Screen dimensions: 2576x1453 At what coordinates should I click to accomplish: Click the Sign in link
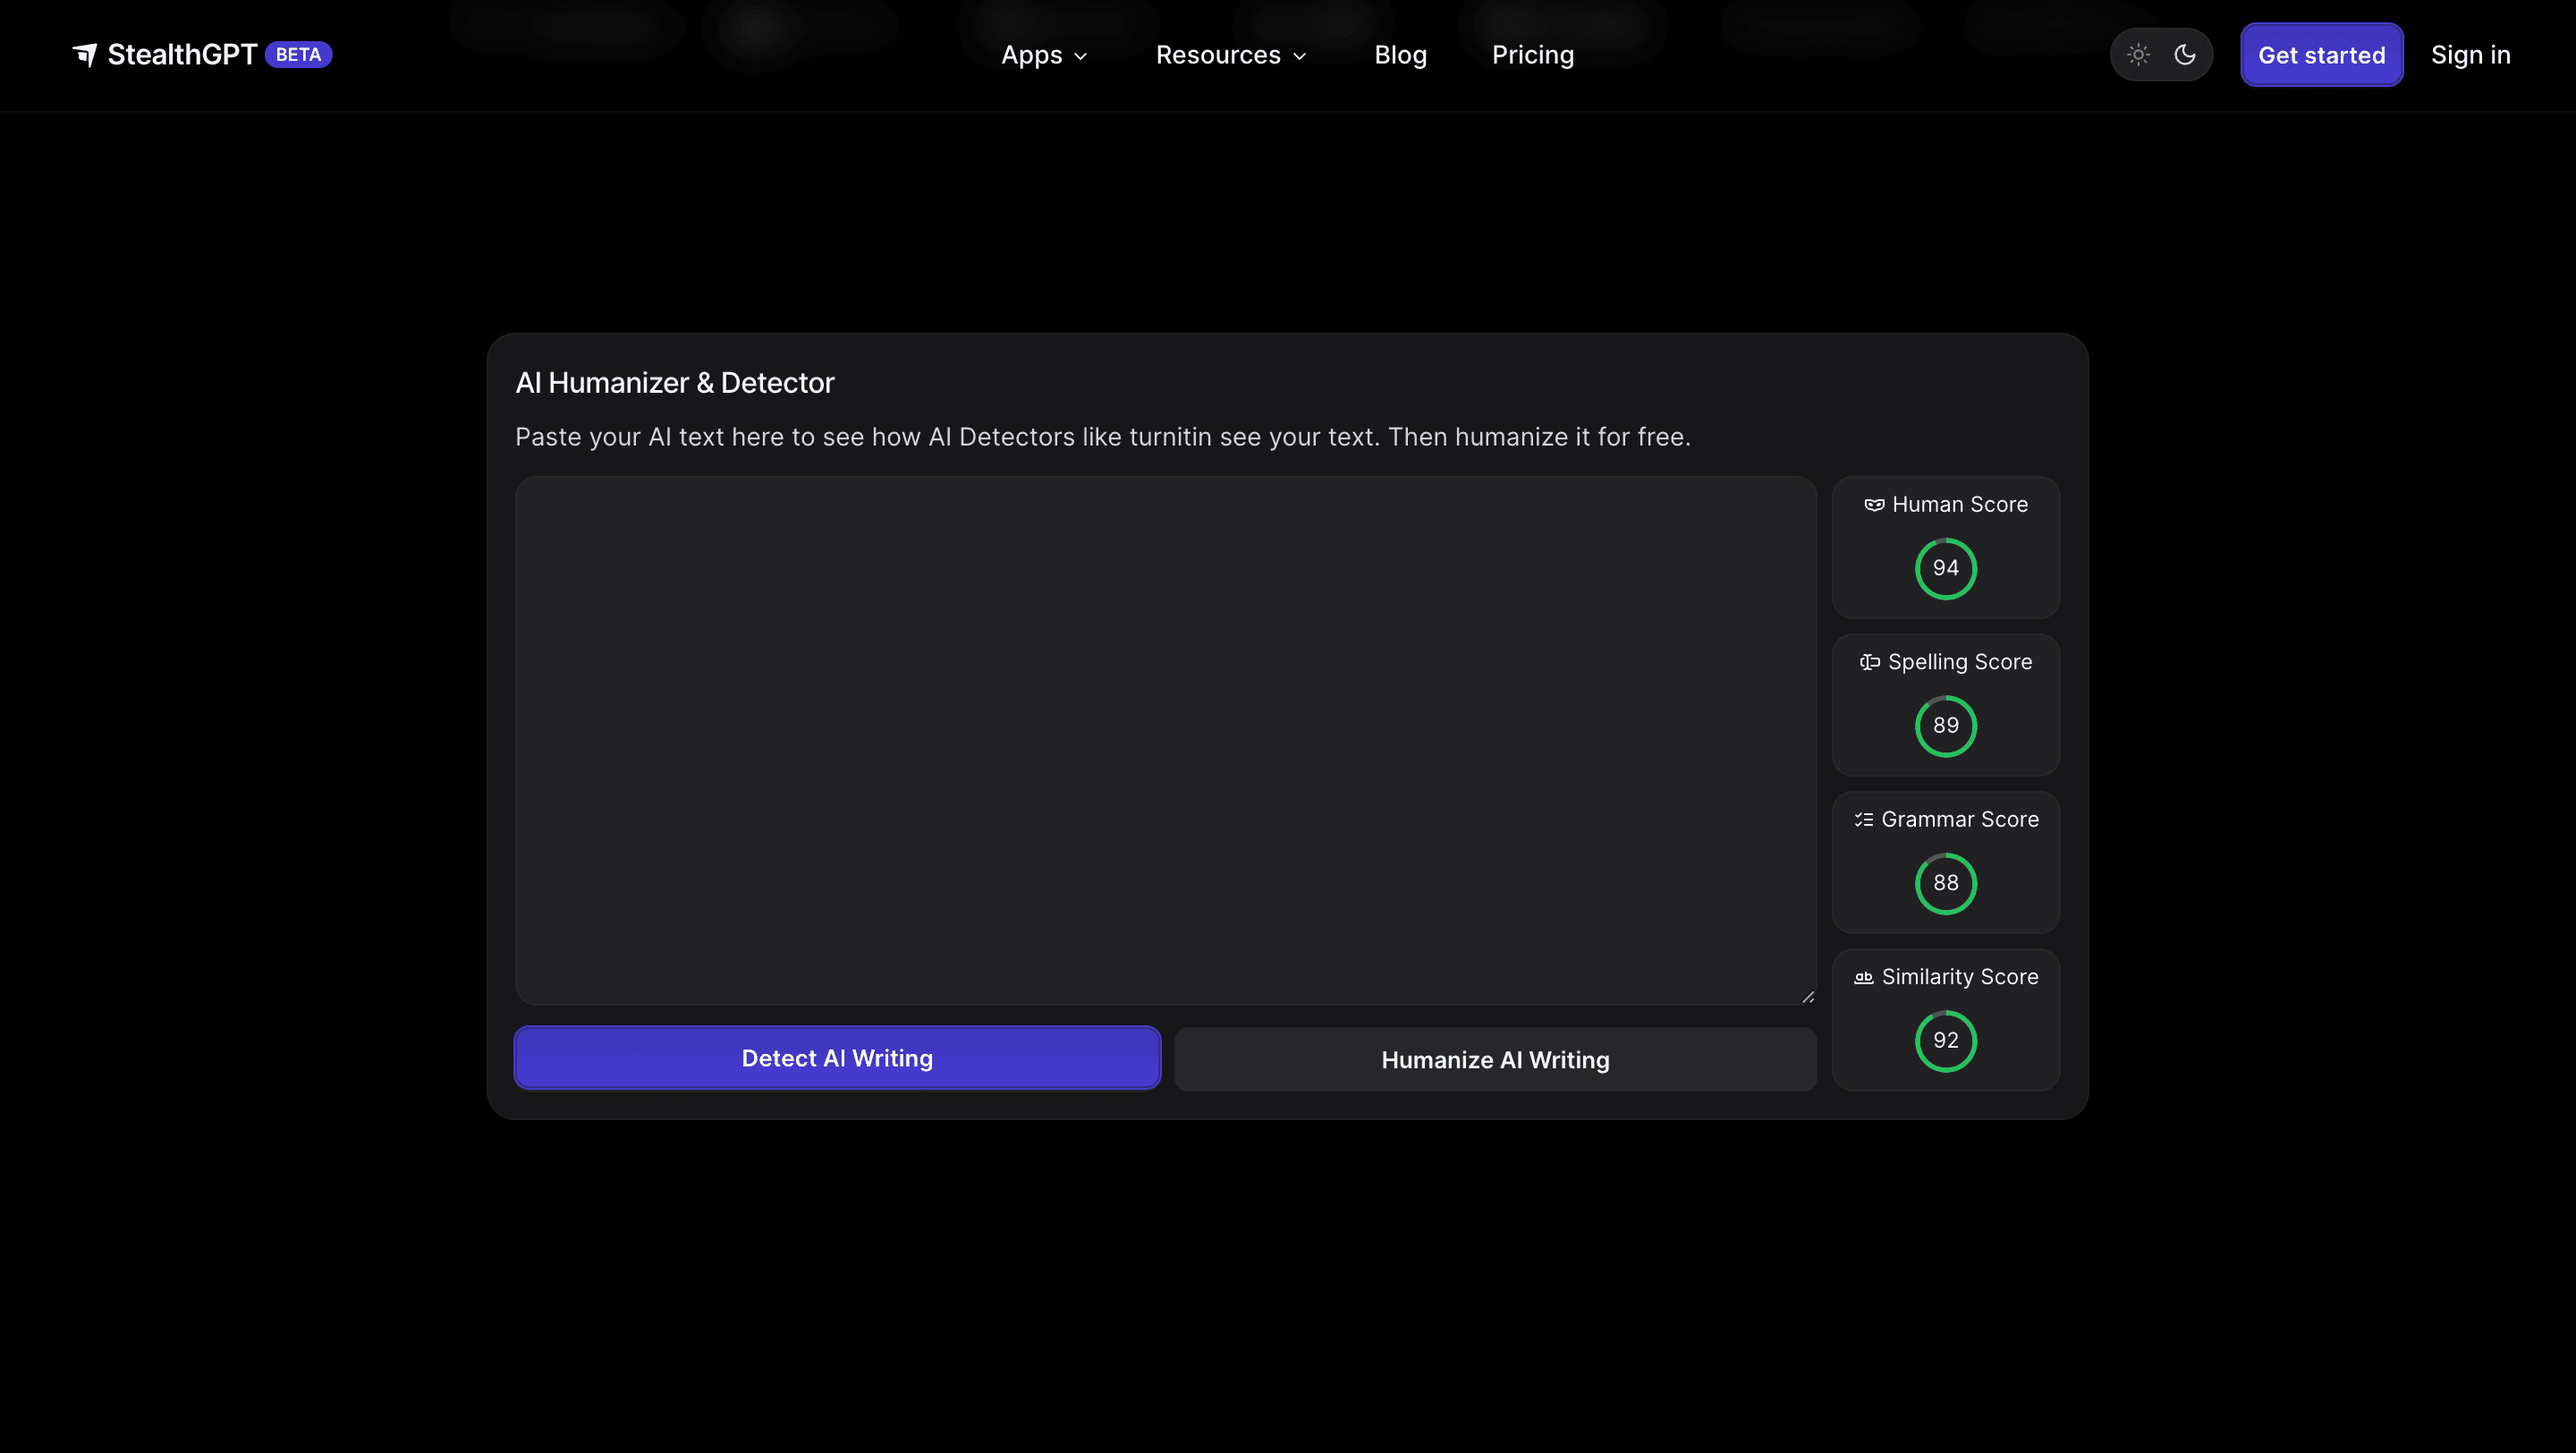click(x=2470, y=55)
